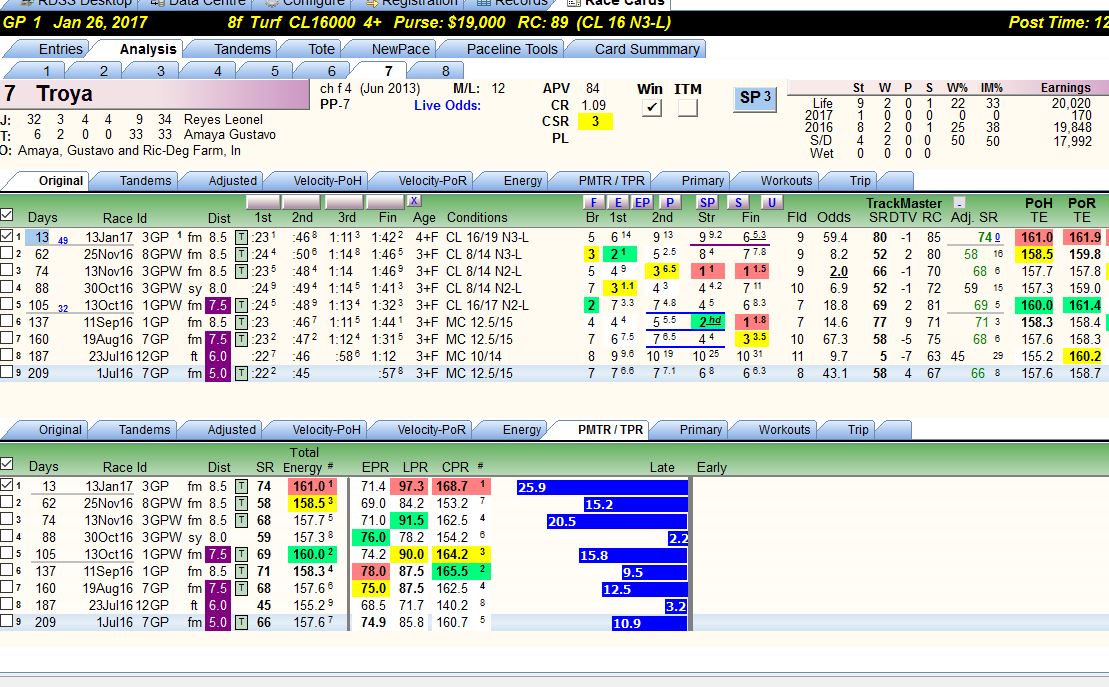
Task: Check lower paceline row 6 (11Sep16)
Action: pos(6,570)
